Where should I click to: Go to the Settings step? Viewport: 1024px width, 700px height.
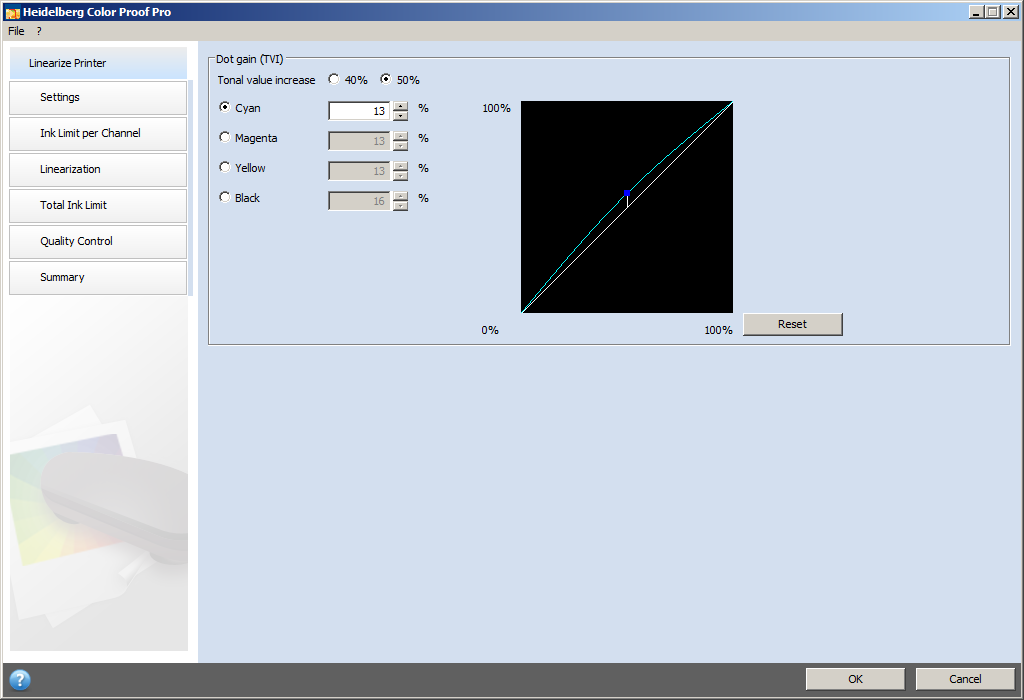[98, 97]
